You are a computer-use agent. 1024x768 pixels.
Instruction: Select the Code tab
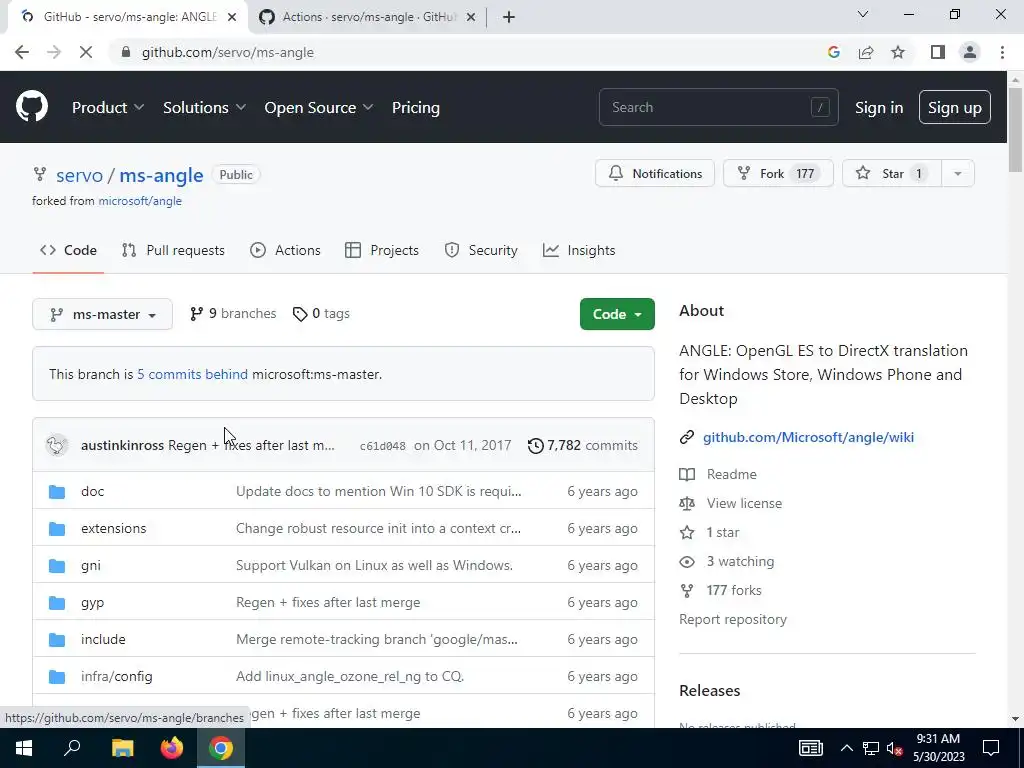[68, 250]
